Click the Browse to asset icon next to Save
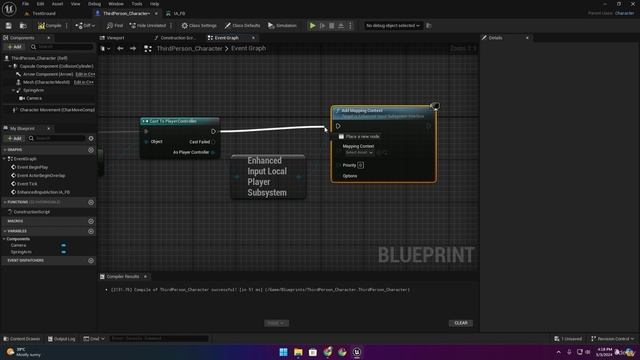Image resolution: width=640 pixels, height=360 pixels. tap(23, 26)
